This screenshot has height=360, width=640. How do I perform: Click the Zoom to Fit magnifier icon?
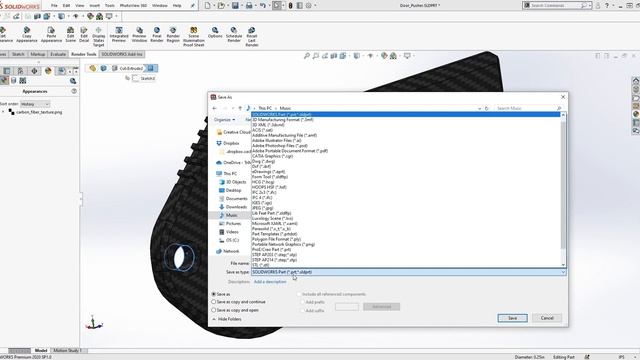[x=307, y=56]
